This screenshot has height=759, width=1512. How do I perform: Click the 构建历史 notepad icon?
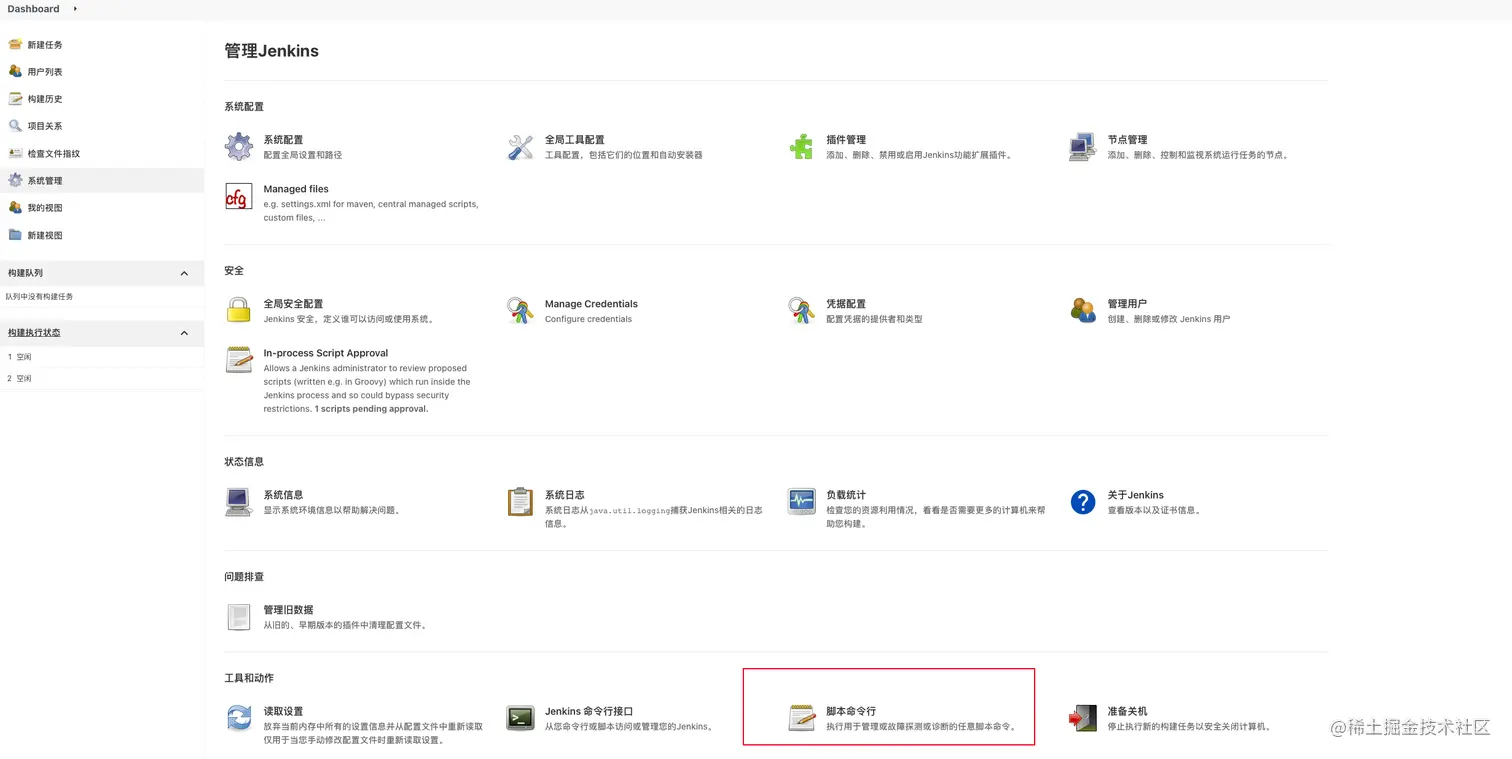(15, 98)
